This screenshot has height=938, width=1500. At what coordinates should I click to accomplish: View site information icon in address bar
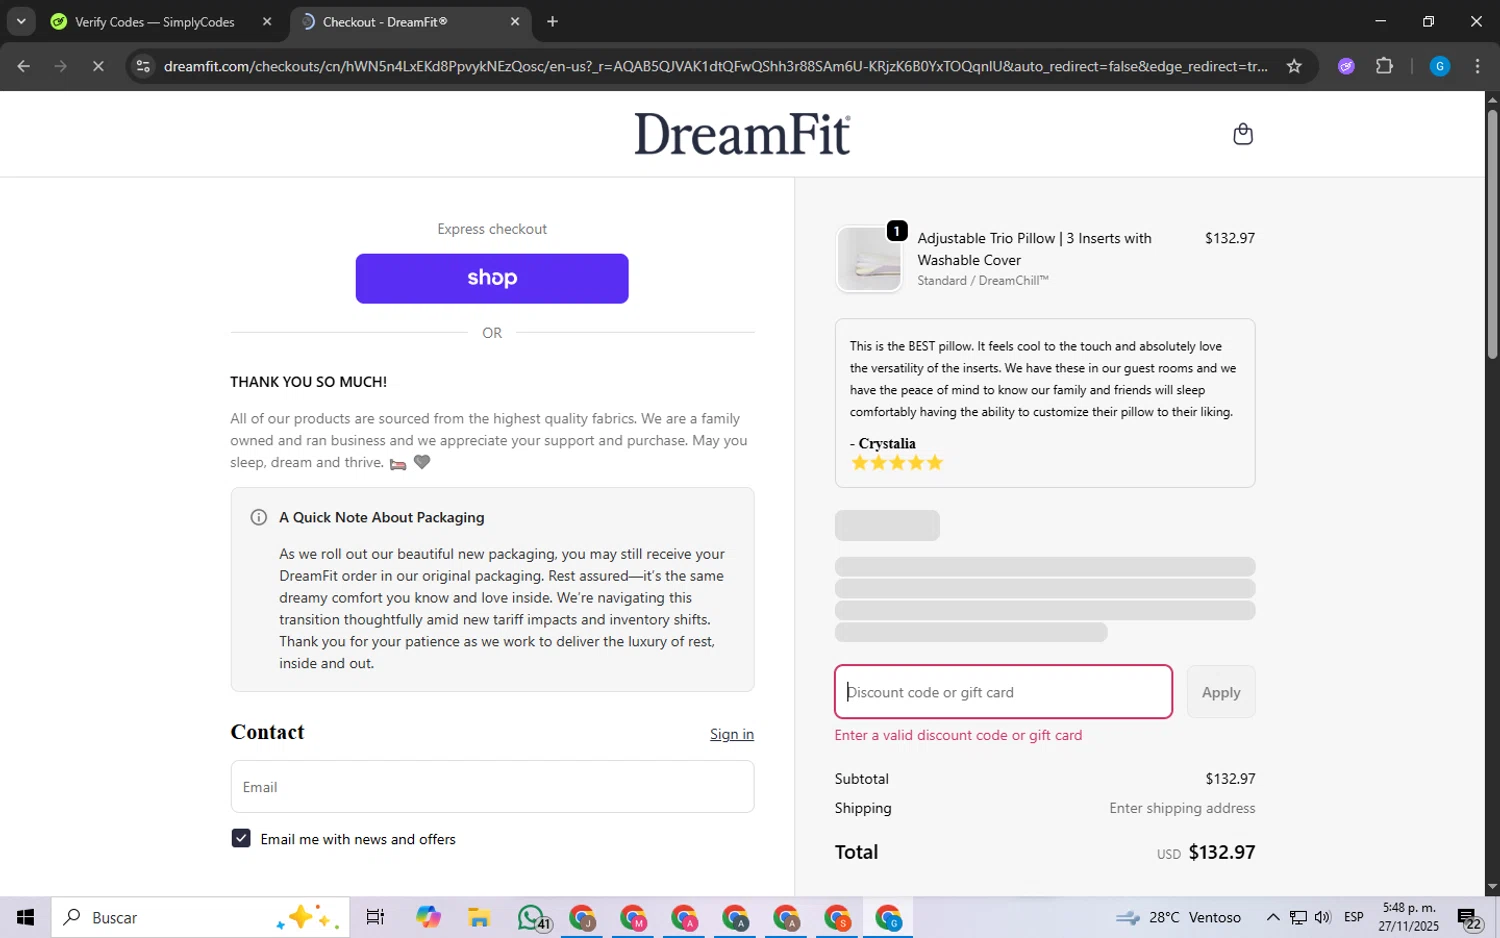143,66
